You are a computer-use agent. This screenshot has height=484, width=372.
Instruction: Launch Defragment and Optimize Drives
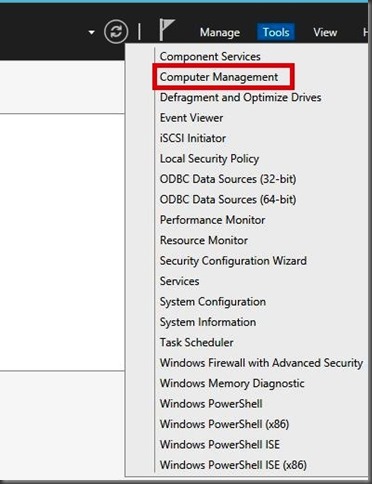[240, 97]
